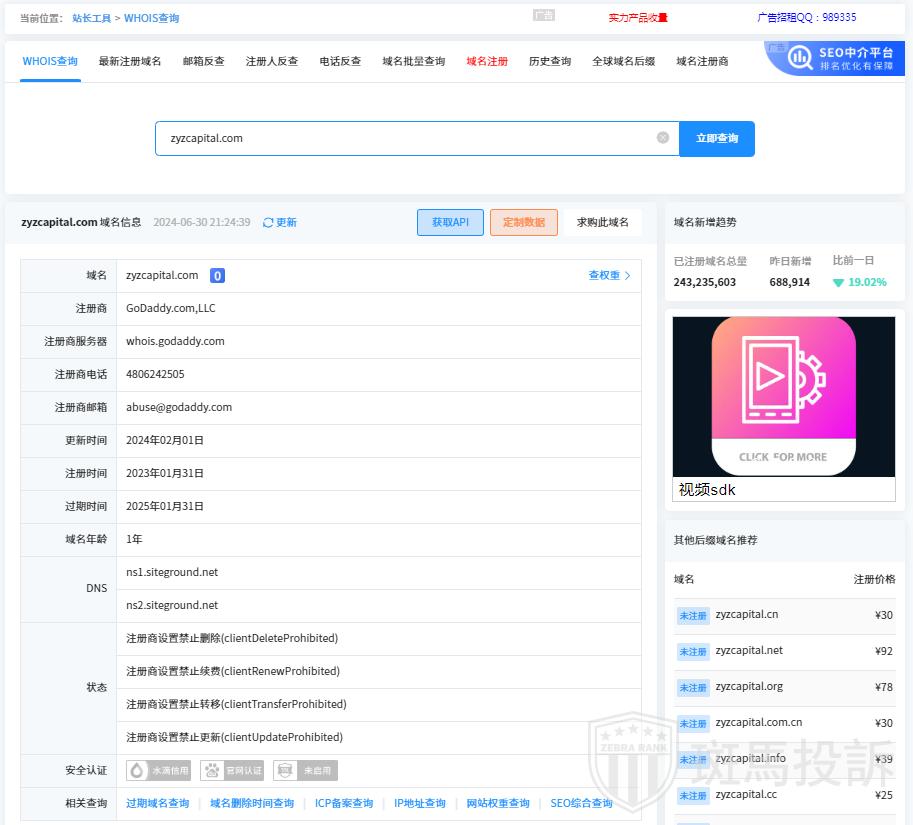The width and height of the screenshot is (913, 825).
Task: Open the 过期域名查询 related link
Action: click(157, 803)
